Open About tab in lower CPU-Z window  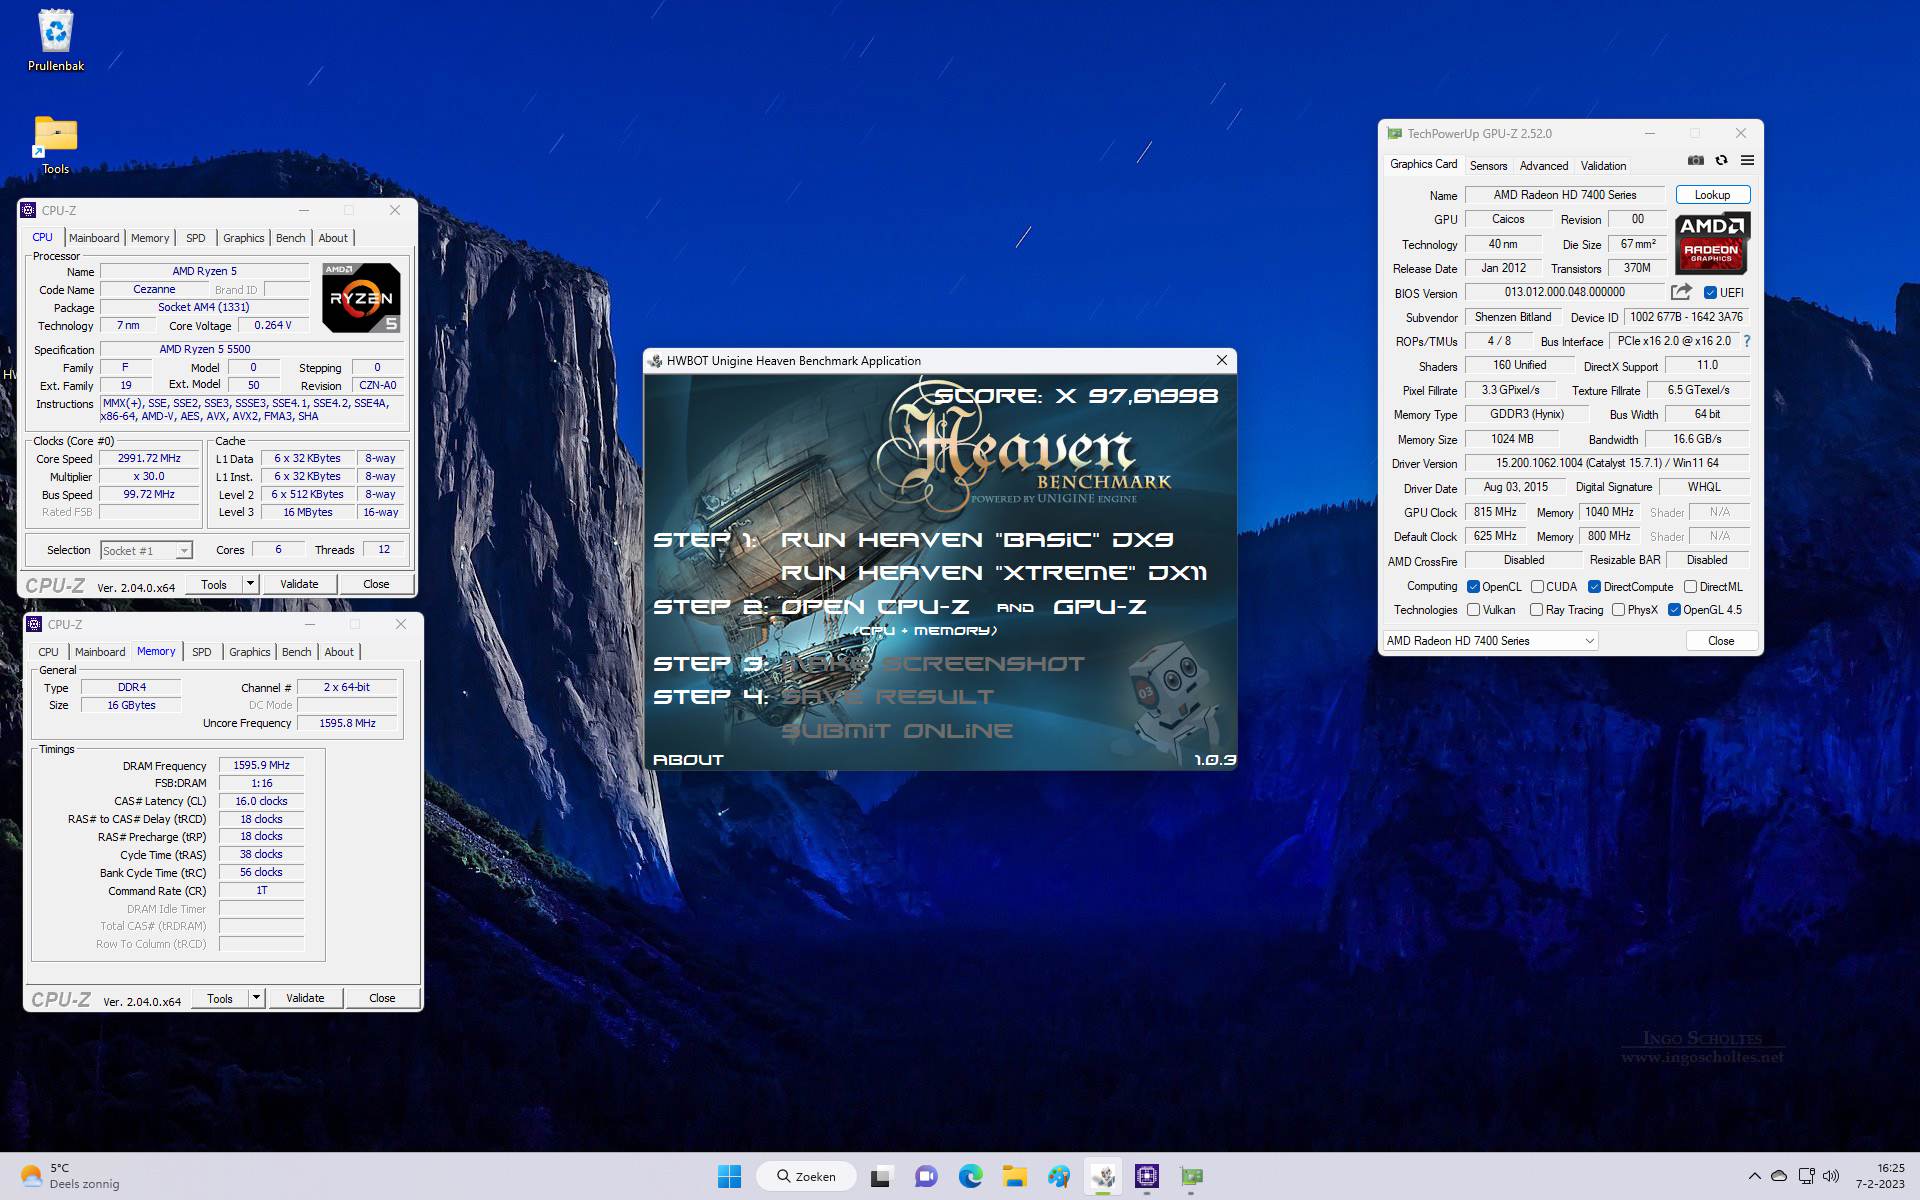339,652
